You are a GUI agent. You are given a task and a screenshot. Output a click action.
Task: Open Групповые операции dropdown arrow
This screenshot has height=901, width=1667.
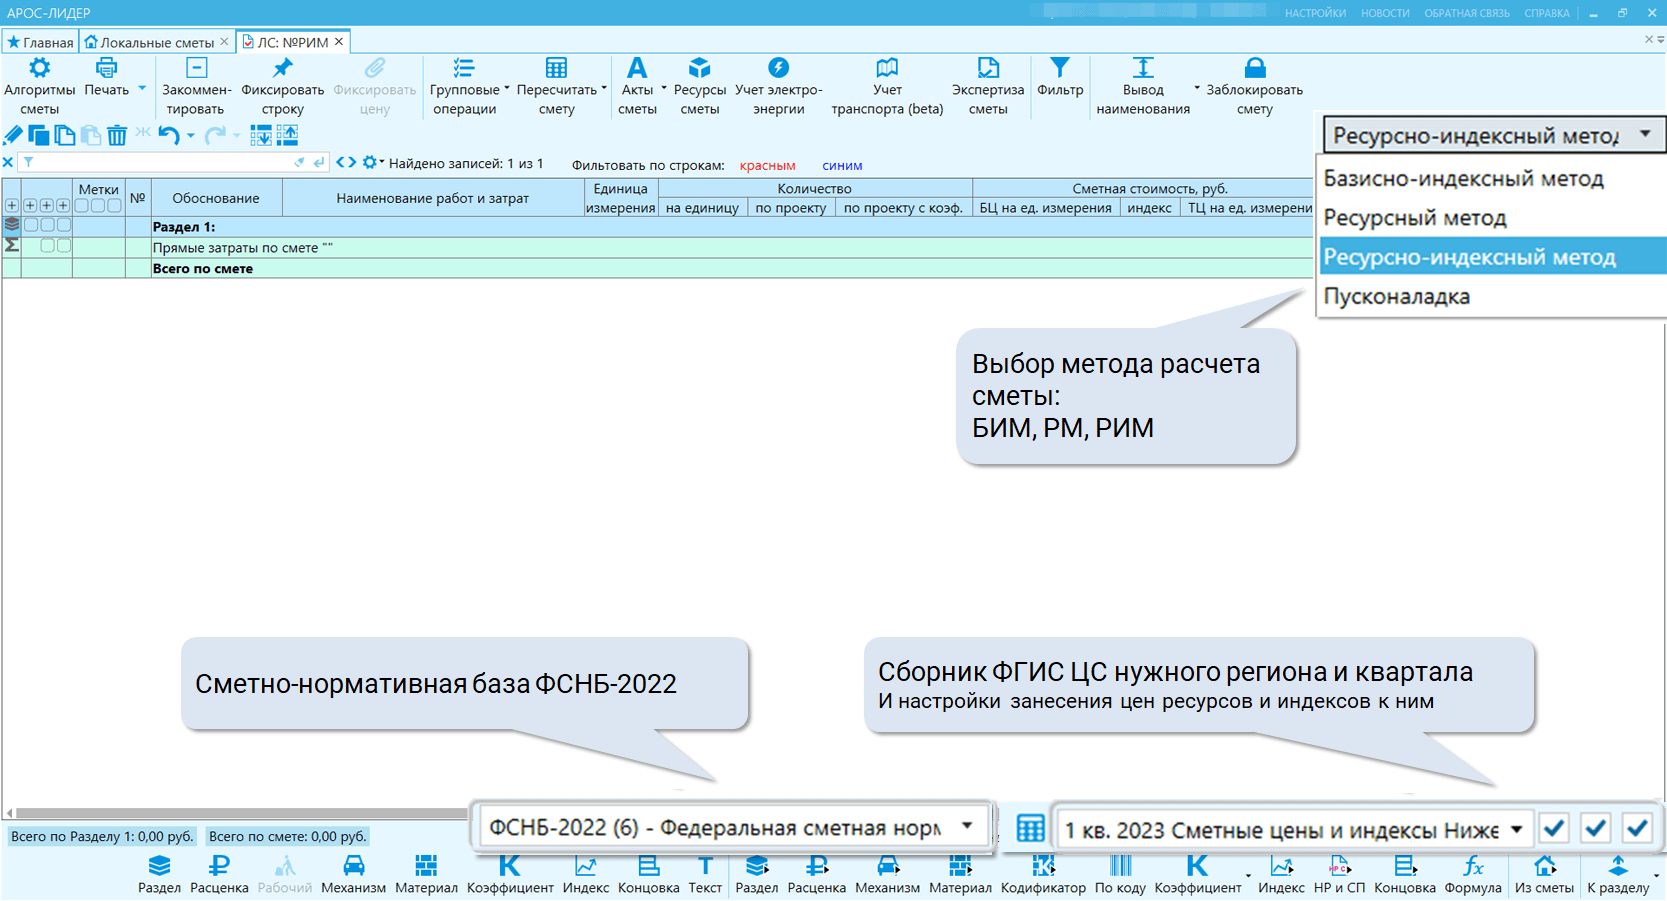point(507,88)
